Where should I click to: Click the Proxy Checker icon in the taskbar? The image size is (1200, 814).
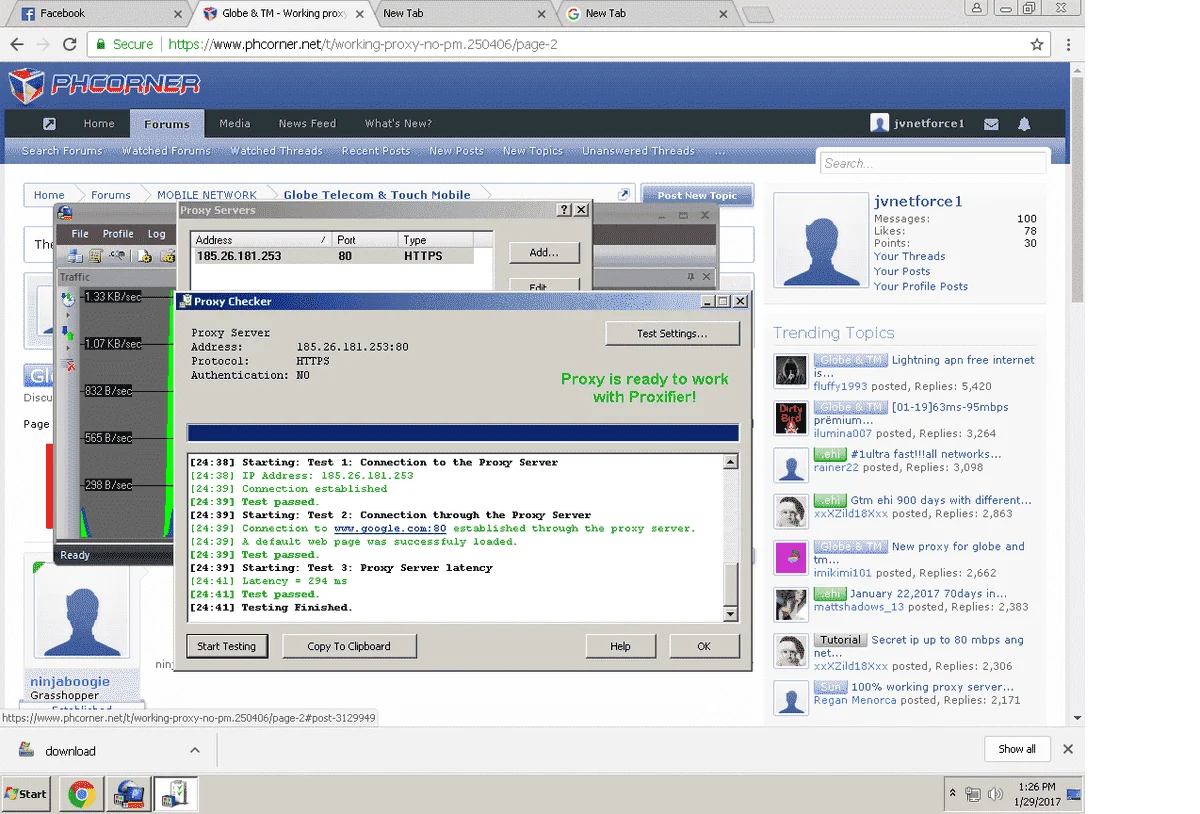(175, 794)
